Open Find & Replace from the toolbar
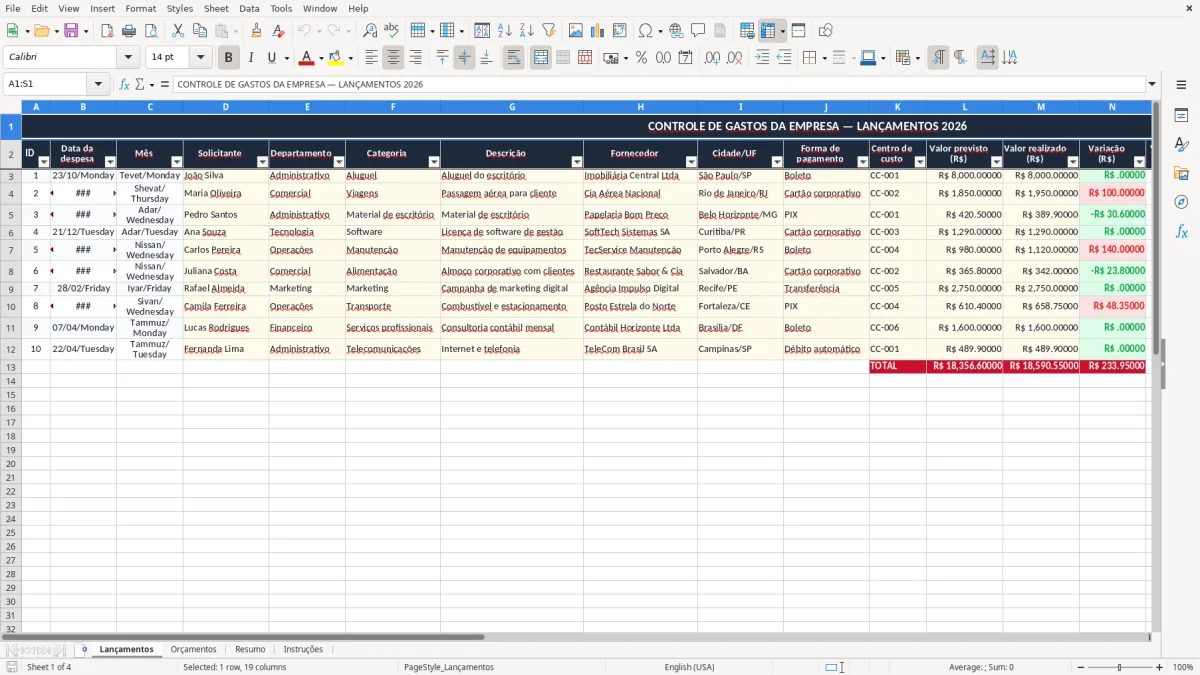This screenshot has height=675, width=1200. [x=370, y=31]
